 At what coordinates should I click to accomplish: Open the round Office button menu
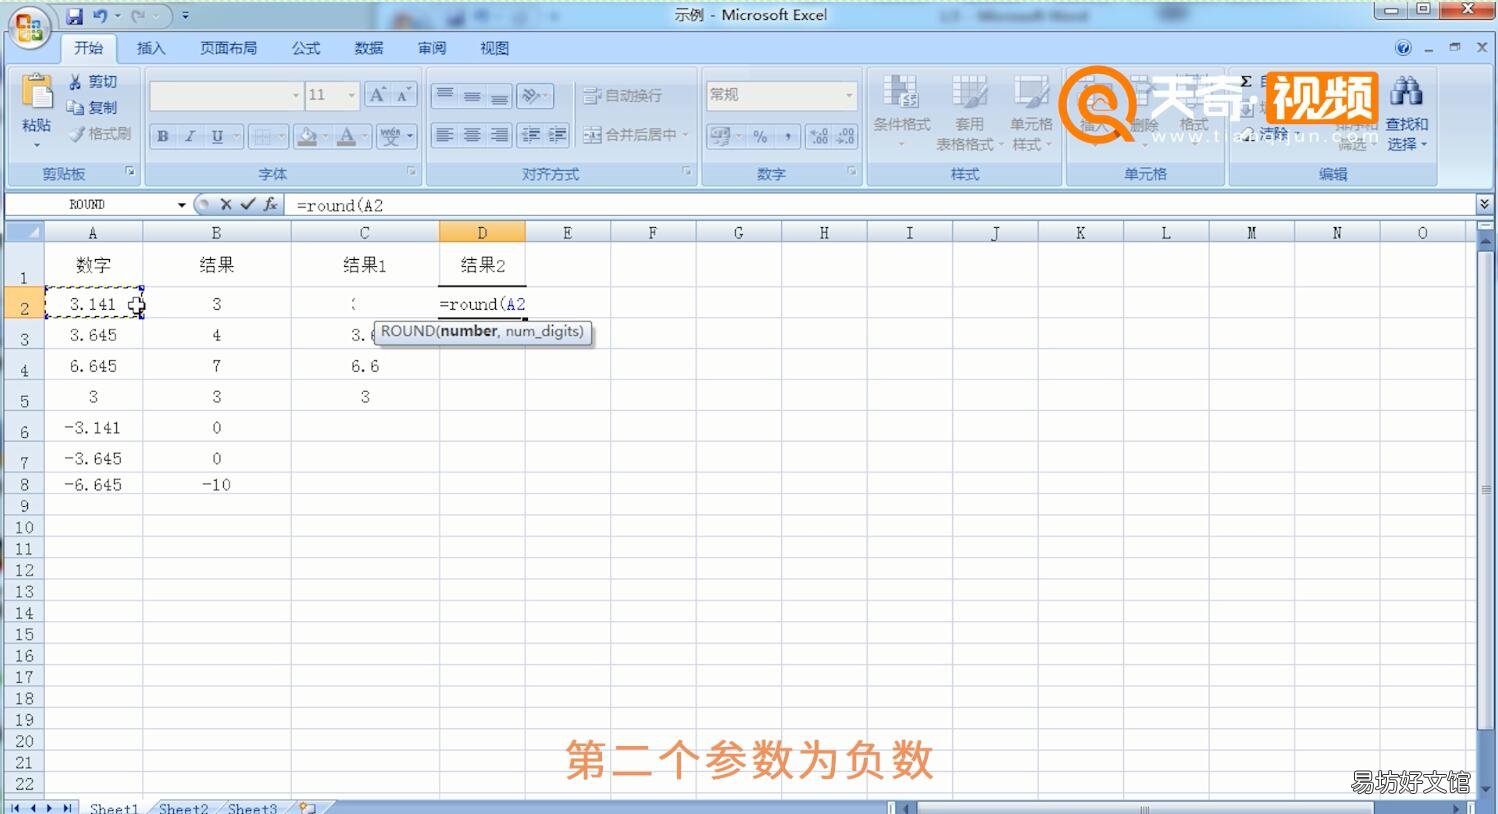click(x=28, y=27)
